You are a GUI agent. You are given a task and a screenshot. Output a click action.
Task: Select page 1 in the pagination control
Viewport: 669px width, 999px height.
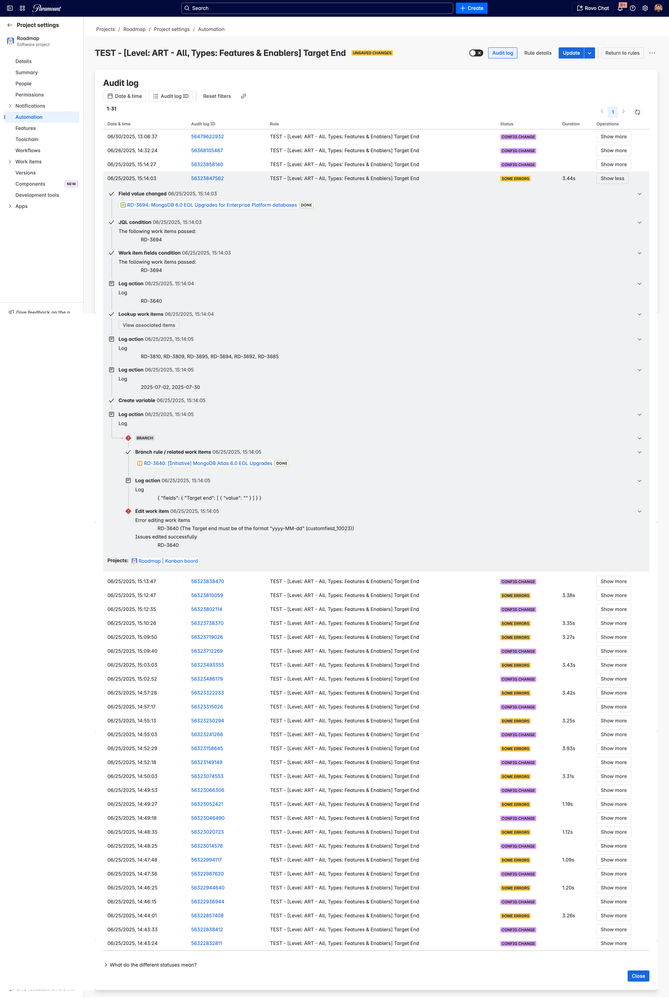click(612, 113)
